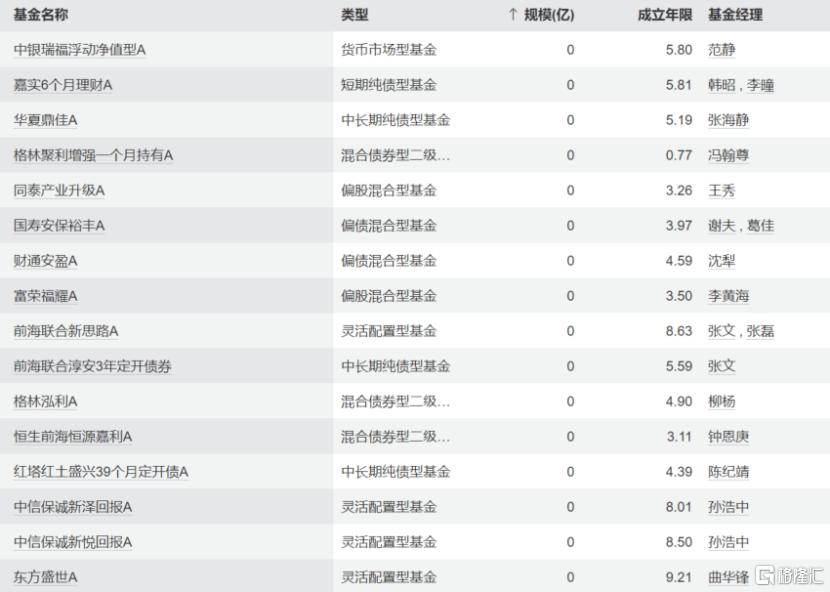
Task: Click 孙浩中 in the 中信保诚新泽回报A row
Action: point(728,507)
